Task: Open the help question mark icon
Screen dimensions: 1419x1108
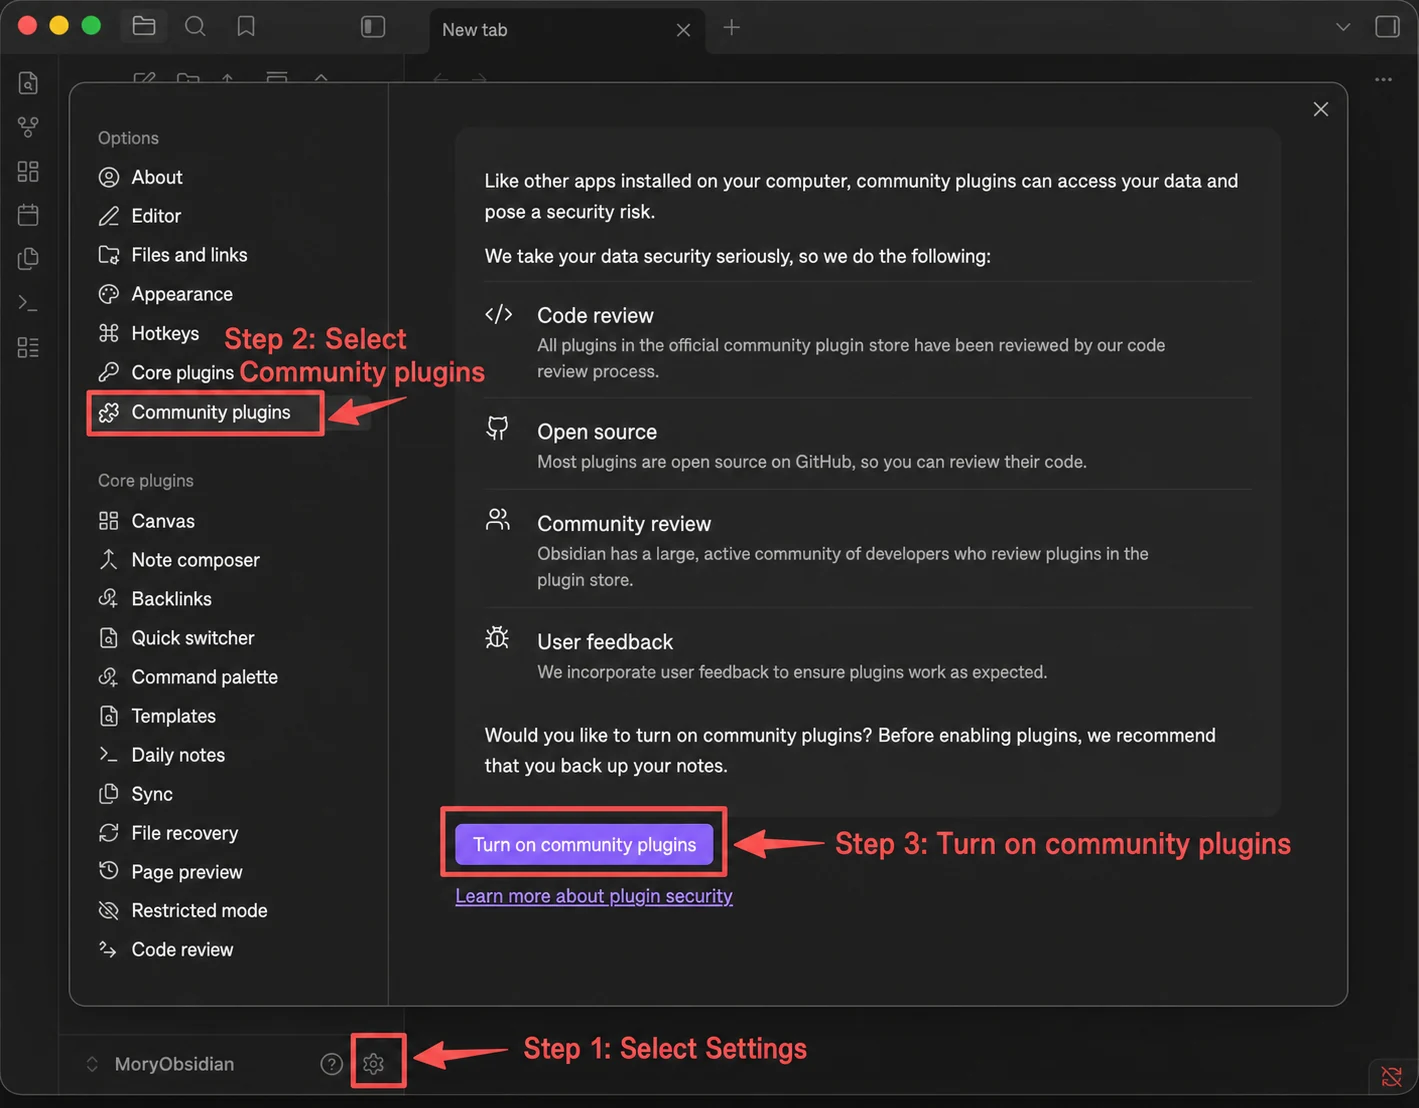Action: click(x=331, y=1064)
